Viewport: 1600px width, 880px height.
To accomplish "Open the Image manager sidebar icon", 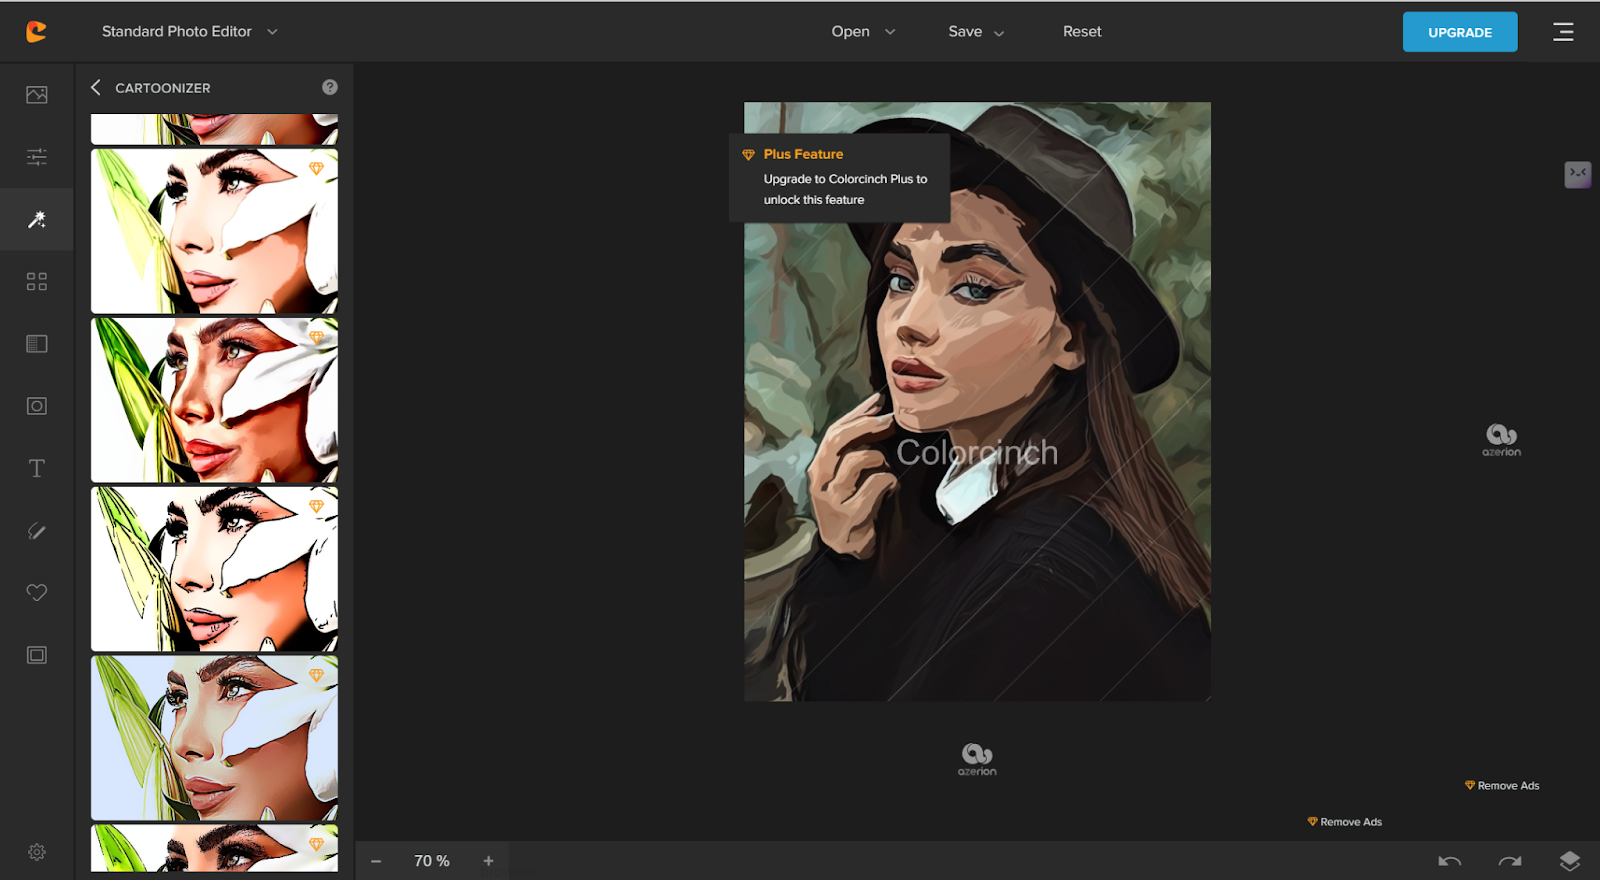I will pyautogui.click(x=37, y=94).
